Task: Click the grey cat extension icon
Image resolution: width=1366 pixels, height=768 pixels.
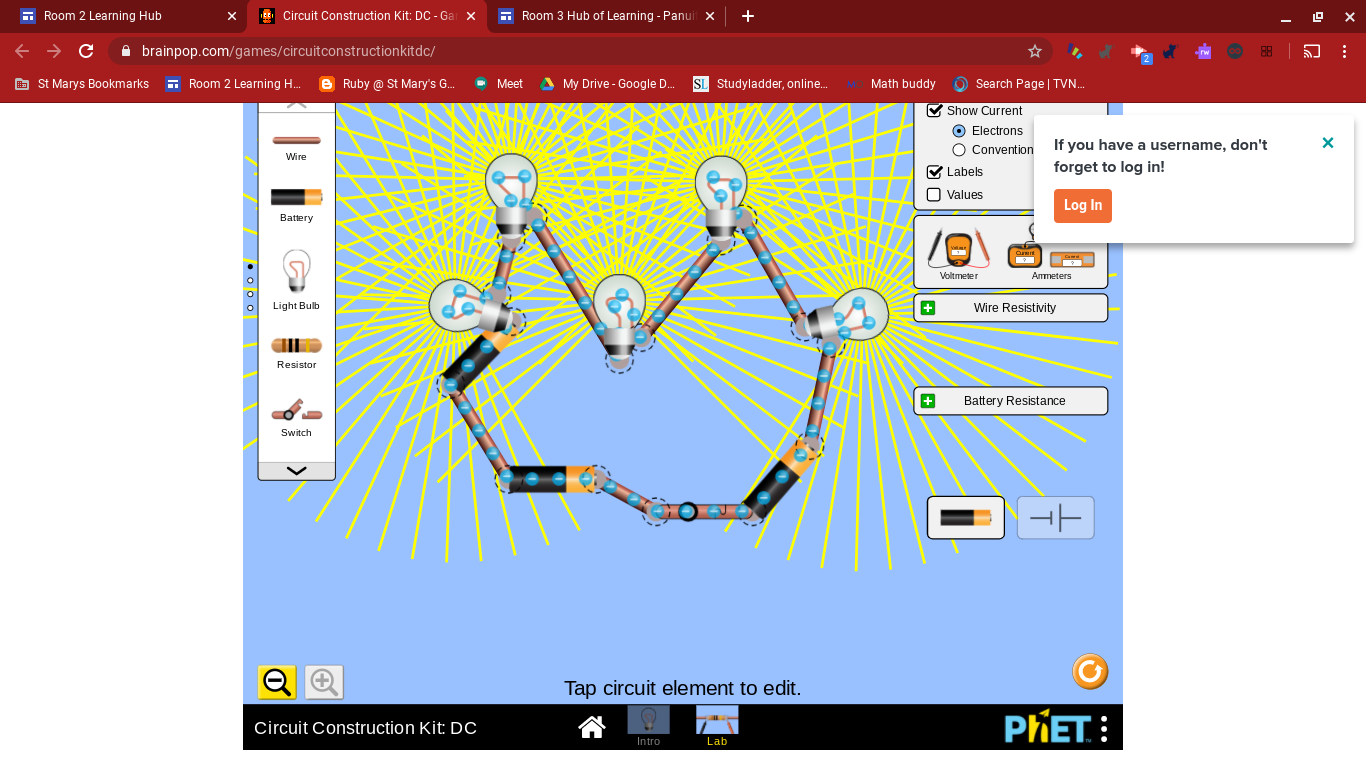Action: (x=1106, y=51)
